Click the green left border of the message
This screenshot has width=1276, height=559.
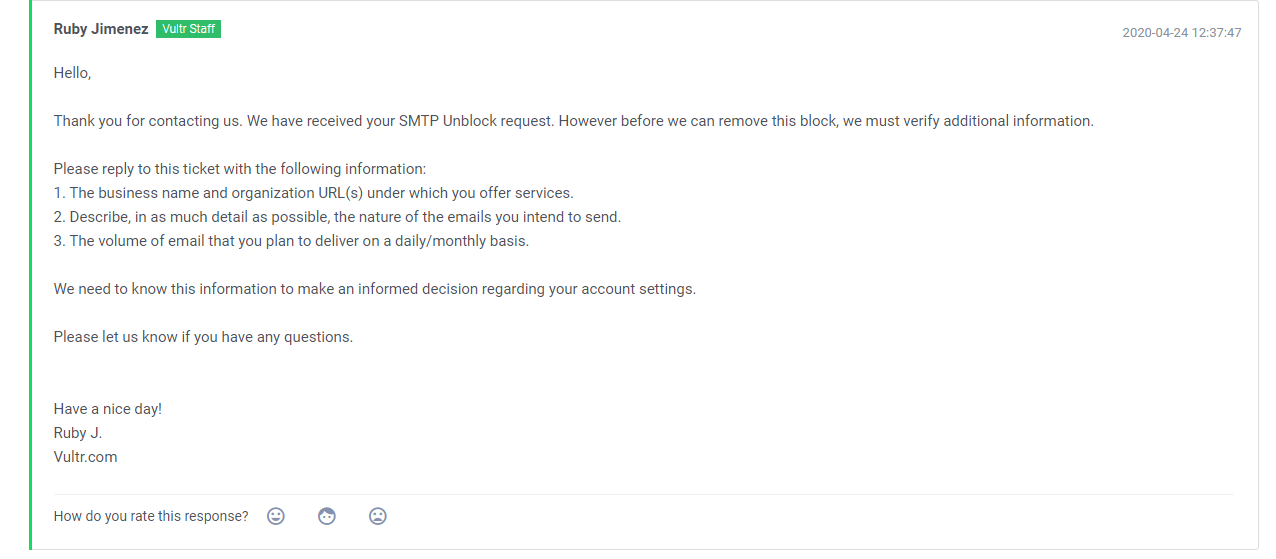point(31,275)
